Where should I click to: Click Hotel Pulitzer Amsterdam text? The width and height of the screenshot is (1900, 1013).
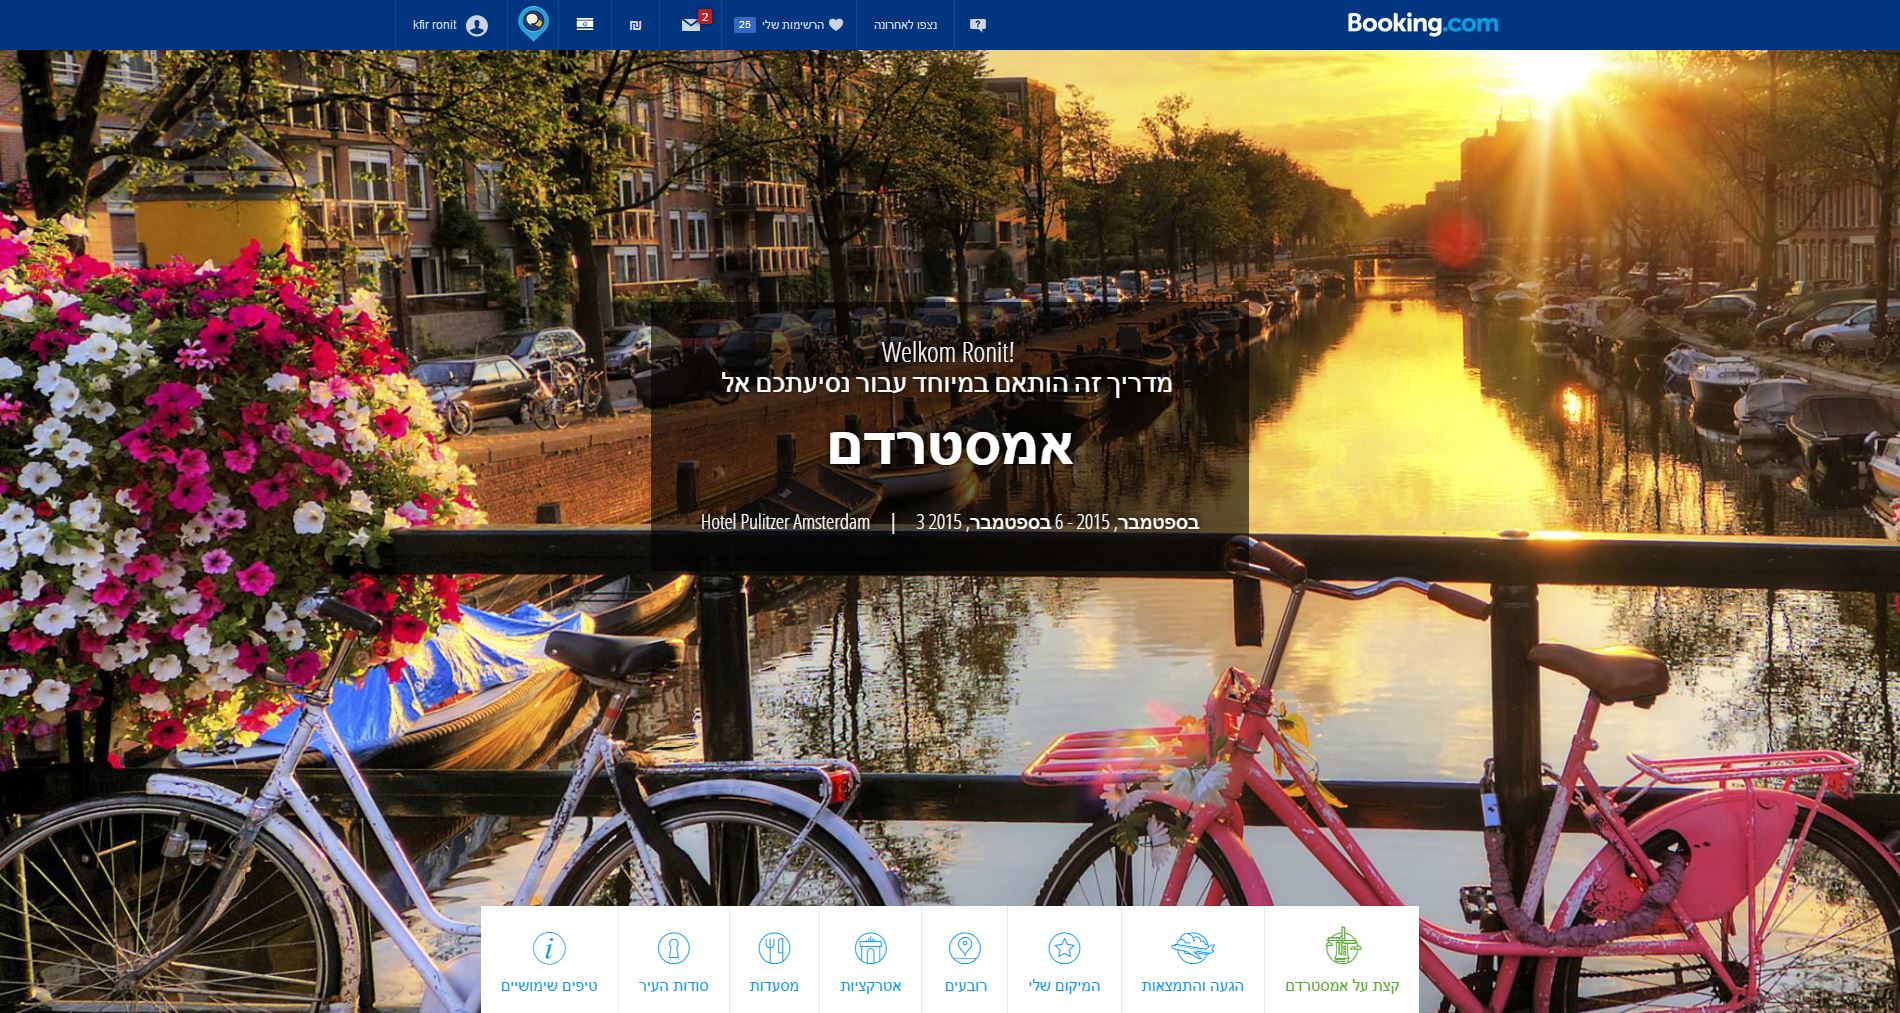tap(785, 522)
